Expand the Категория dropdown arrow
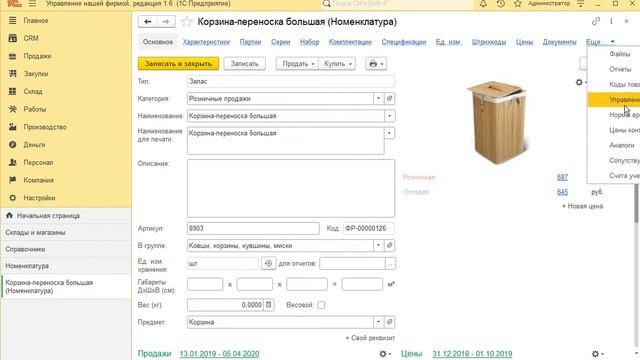Image resolution: width=640 pixels, height=360 pixels. click(x=378, y=98)
